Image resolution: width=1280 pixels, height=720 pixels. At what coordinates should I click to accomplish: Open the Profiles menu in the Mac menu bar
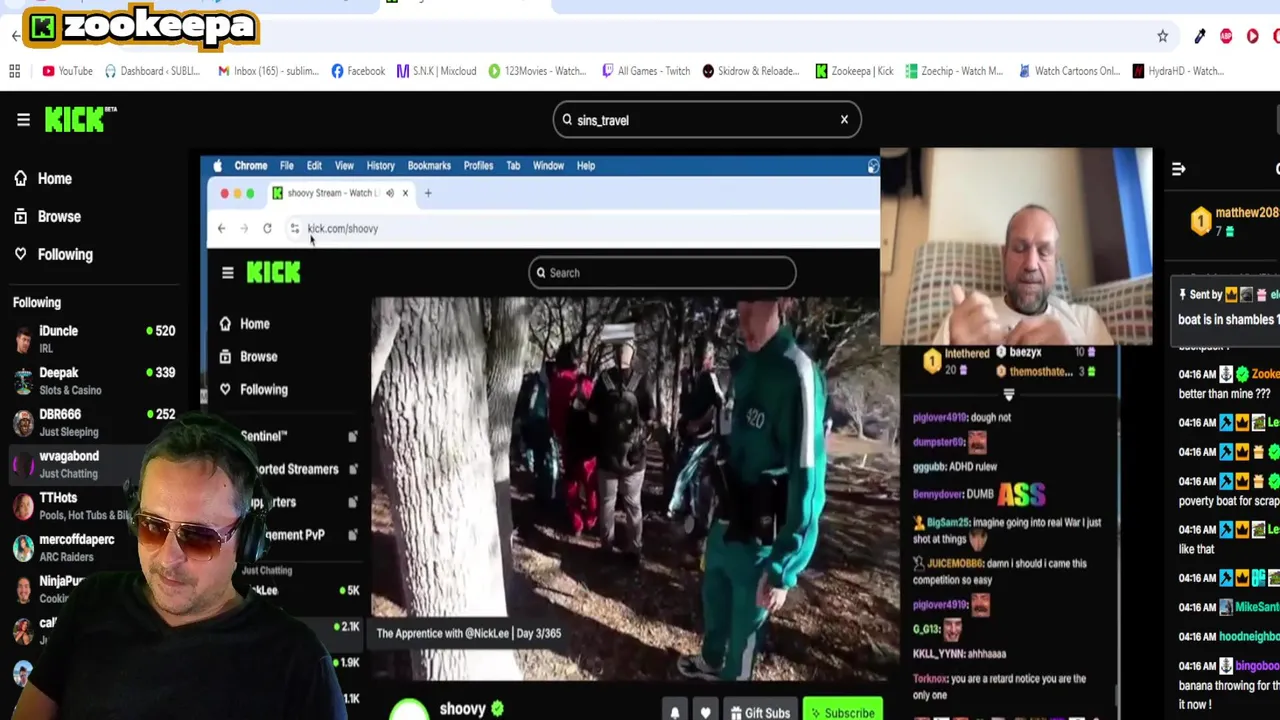pyautogui.click(x=478, y=166)
